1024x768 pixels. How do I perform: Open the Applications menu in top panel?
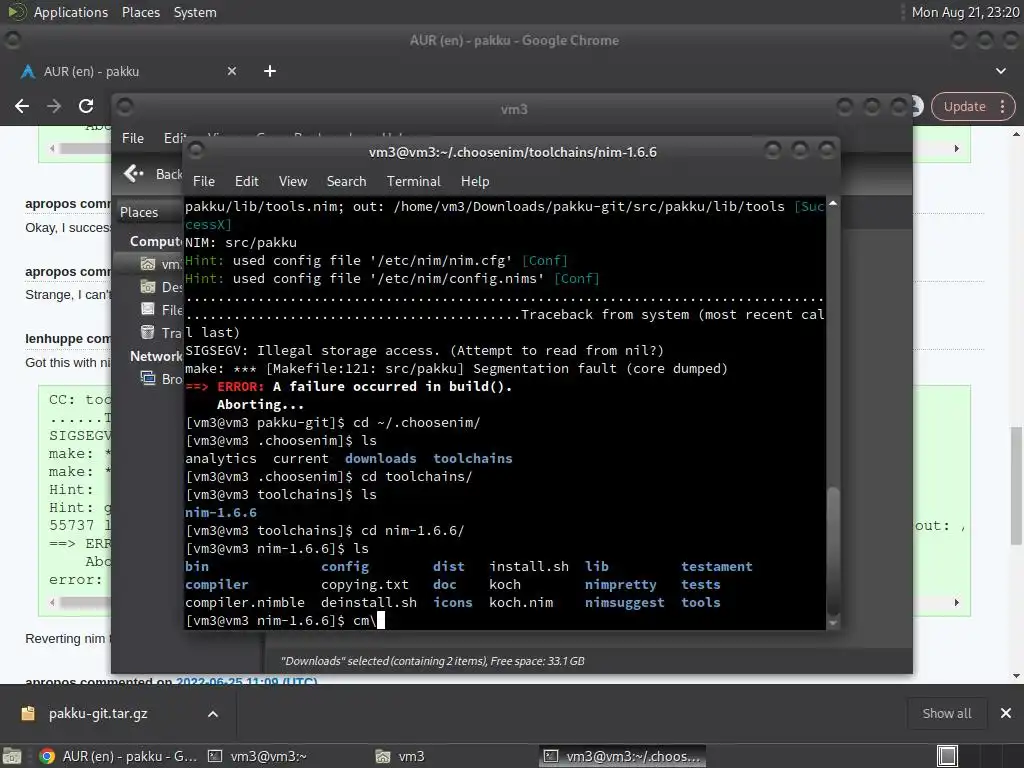(x=71, y=12)
